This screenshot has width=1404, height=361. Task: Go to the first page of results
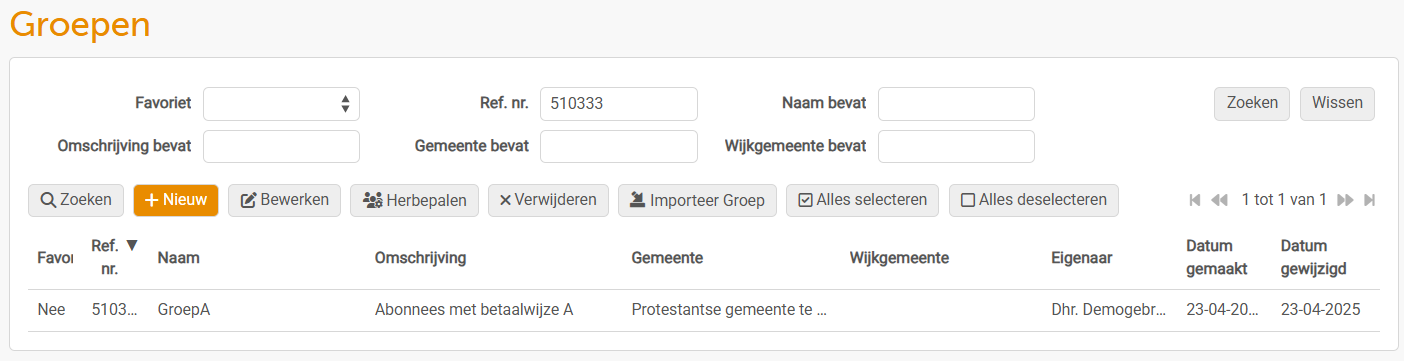(1195, 200)
